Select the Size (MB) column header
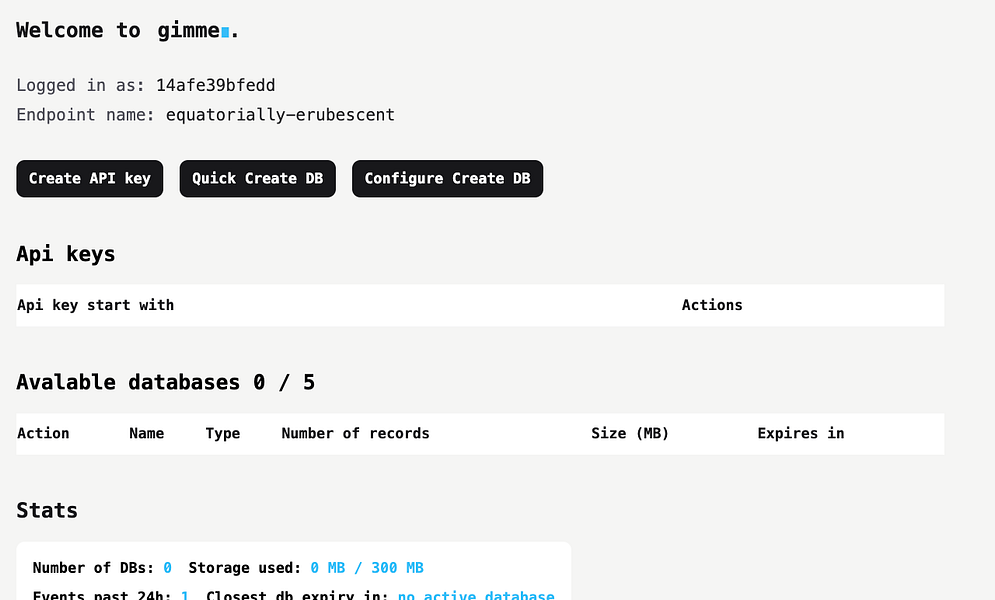 (x=630, y=433)
